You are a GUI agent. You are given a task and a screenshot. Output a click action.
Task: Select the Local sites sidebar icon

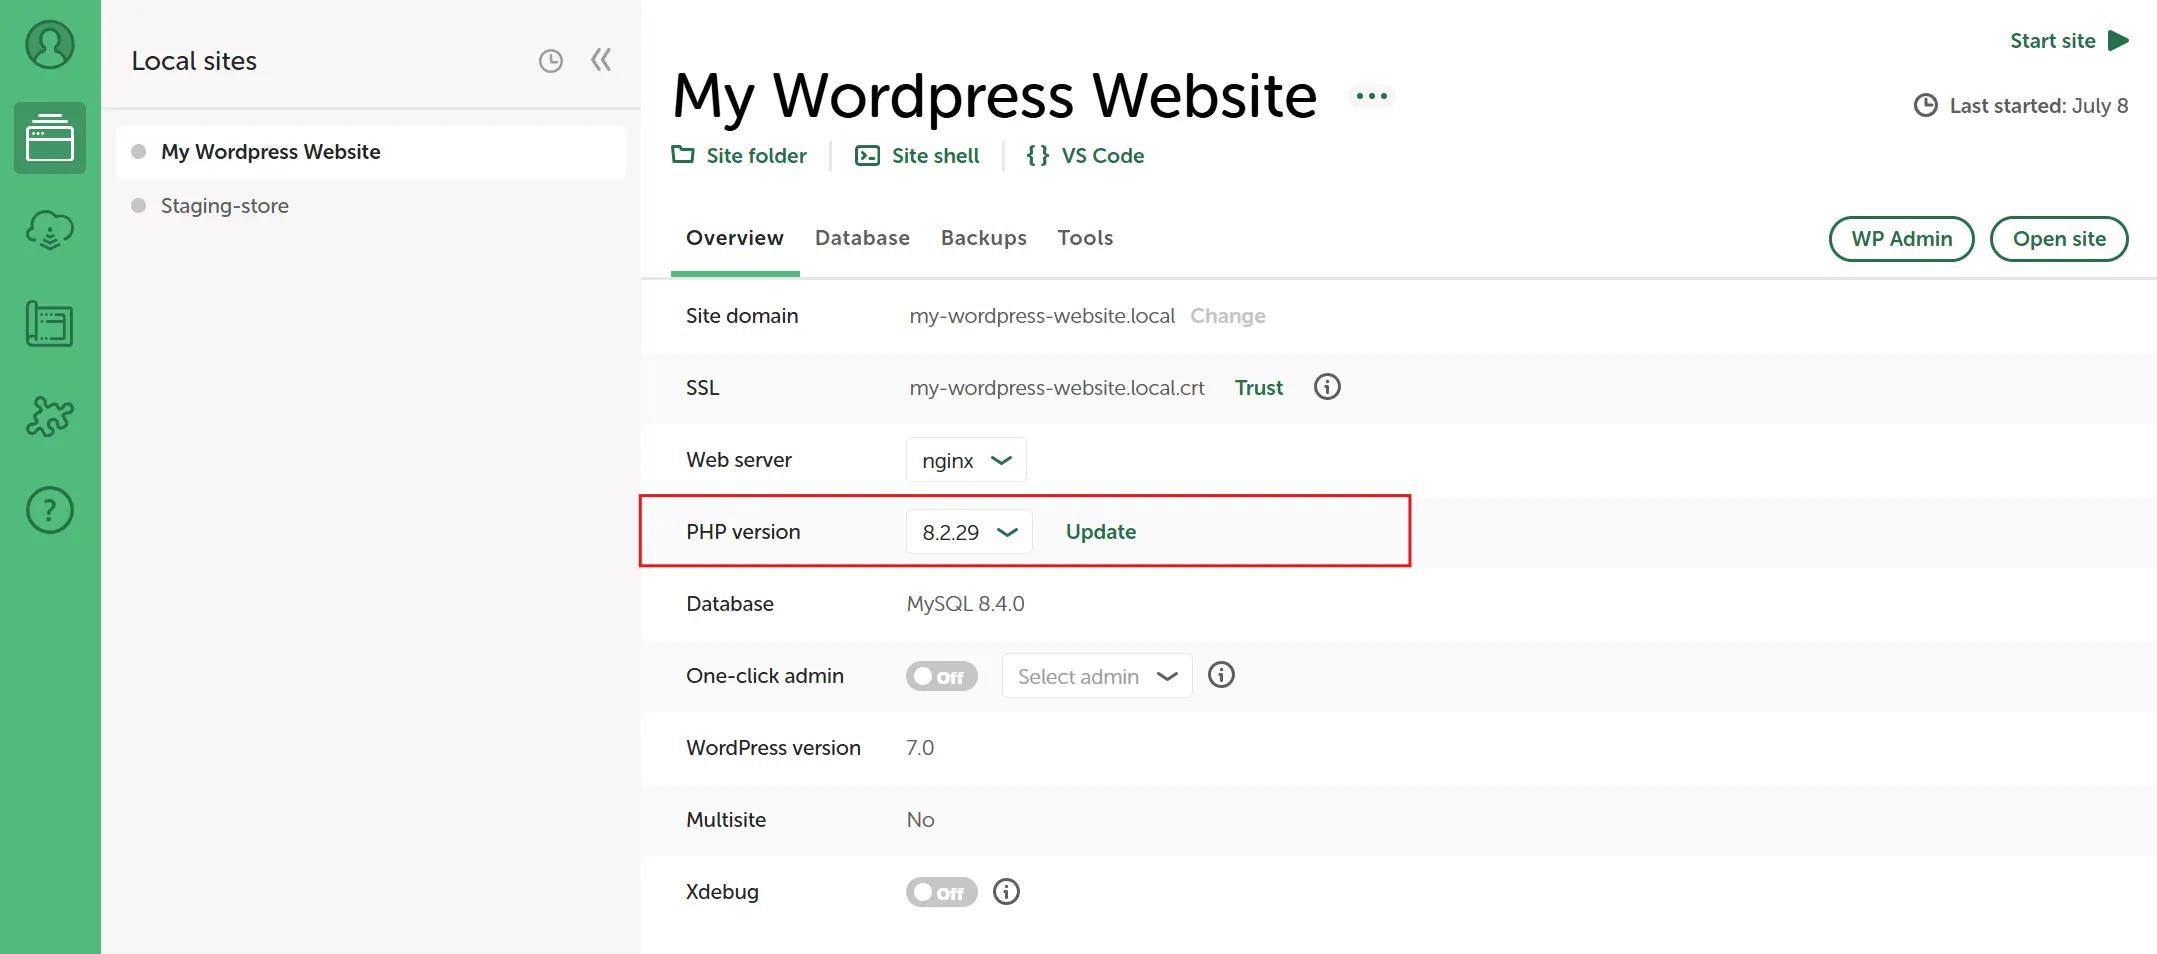50,138
